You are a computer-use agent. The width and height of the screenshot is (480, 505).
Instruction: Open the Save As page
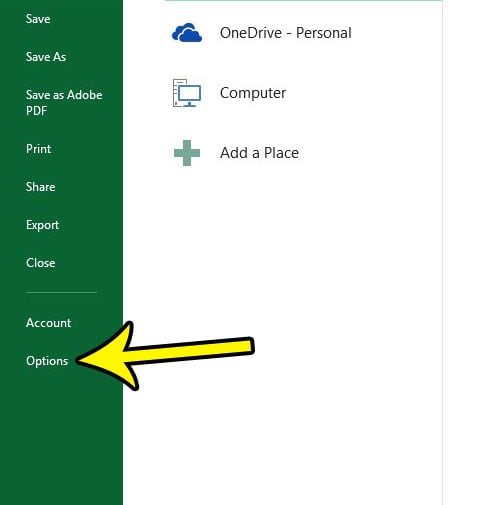[46, 57]
